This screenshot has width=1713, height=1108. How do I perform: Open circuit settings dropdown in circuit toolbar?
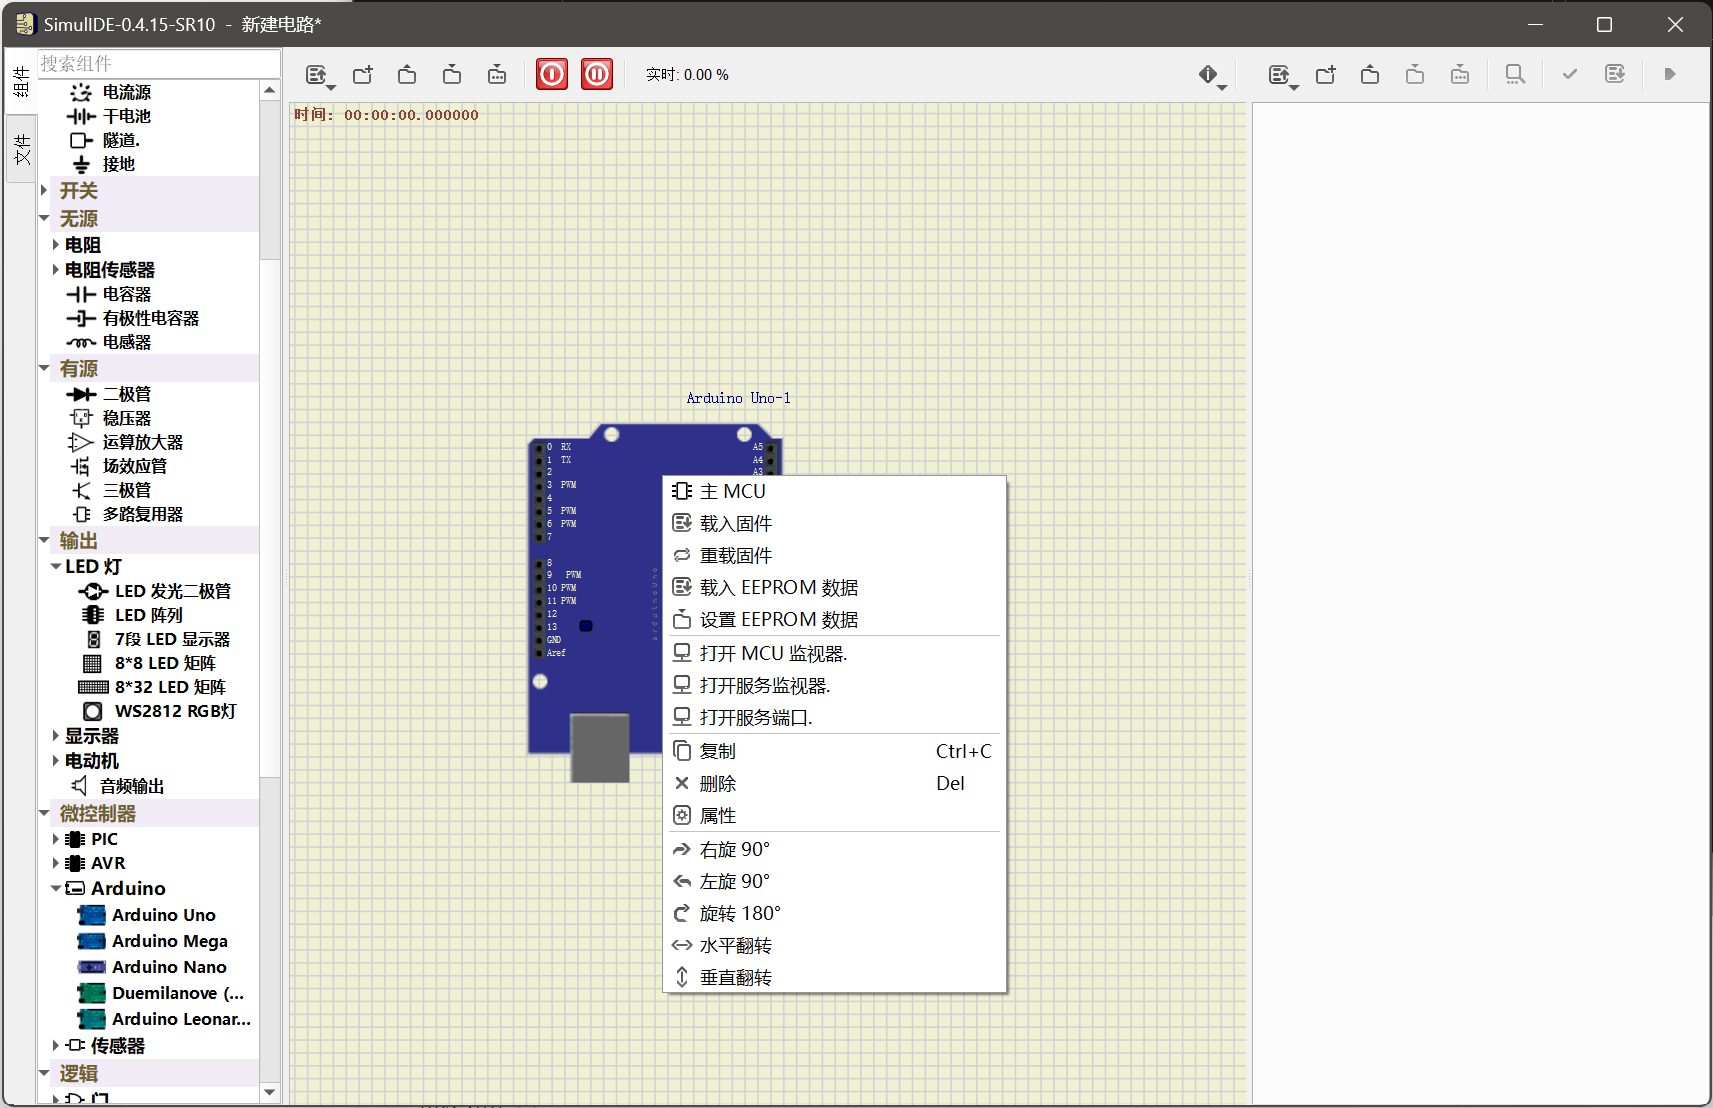319,75
